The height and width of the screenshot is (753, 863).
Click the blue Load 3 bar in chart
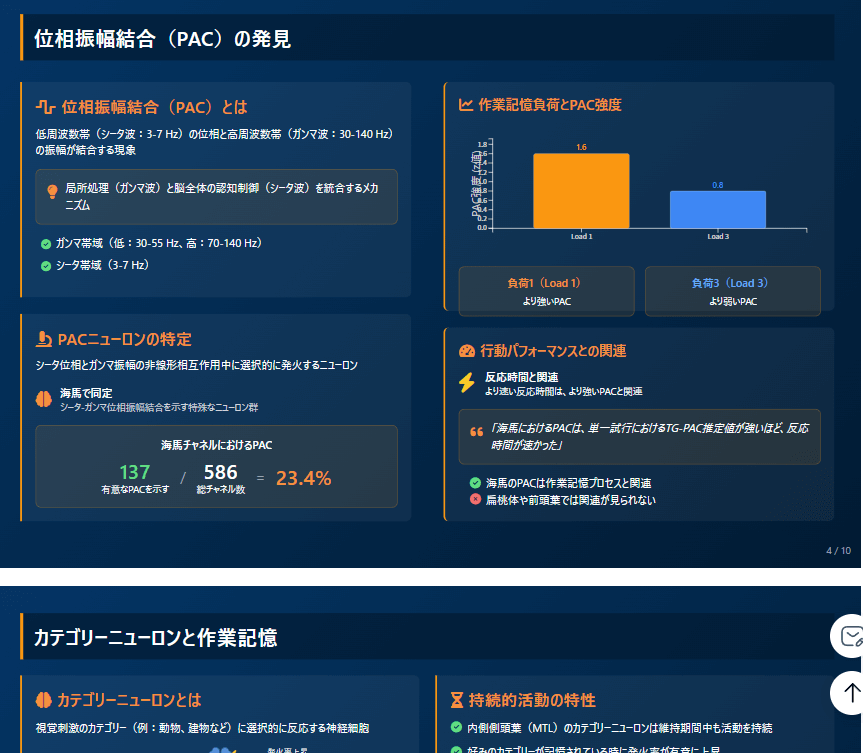(718, 210)
